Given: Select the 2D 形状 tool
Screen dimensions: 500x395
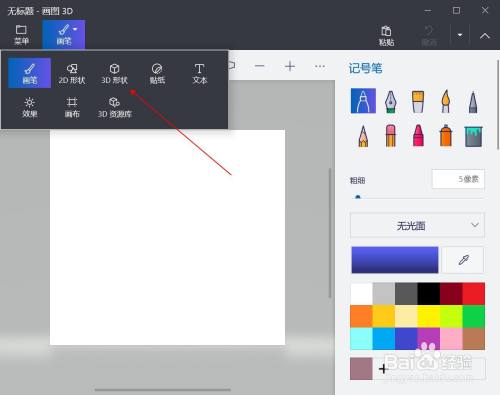Looking at the screenshot, I should pyautogui.click(x=72, y=73).
